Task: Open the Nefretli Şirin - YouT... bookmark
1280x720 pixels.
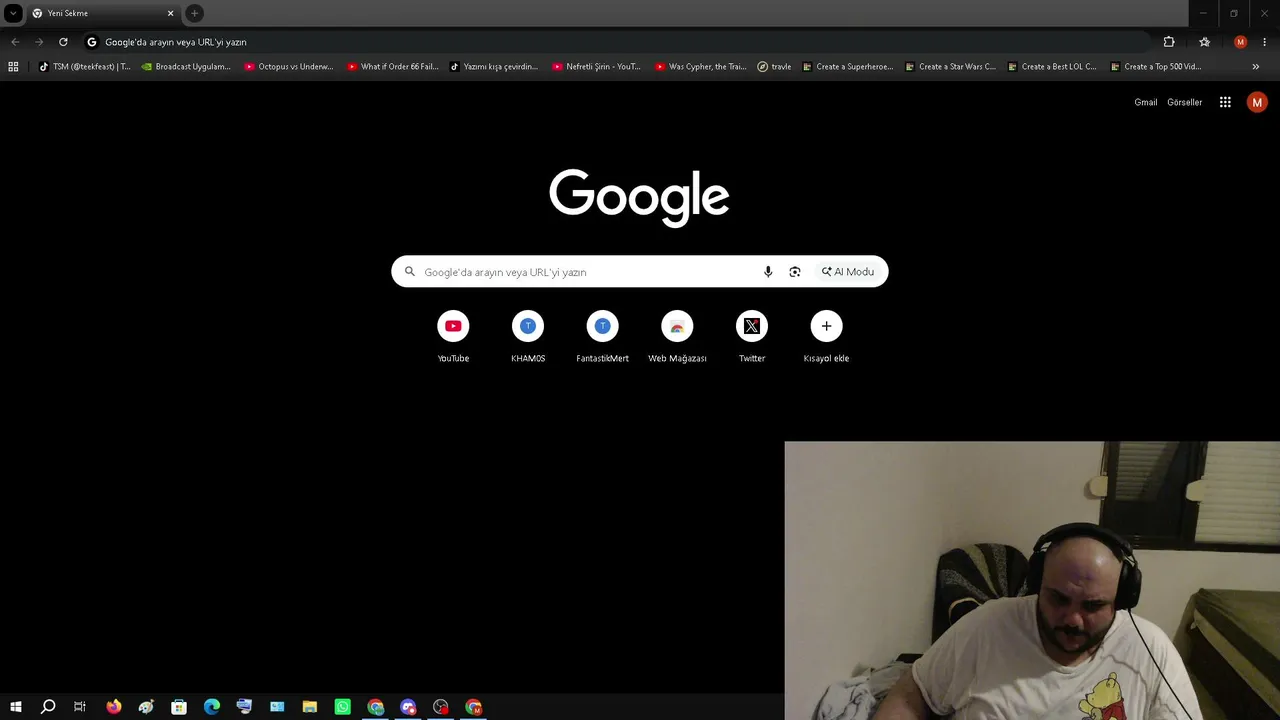Action: pos(597,67)
